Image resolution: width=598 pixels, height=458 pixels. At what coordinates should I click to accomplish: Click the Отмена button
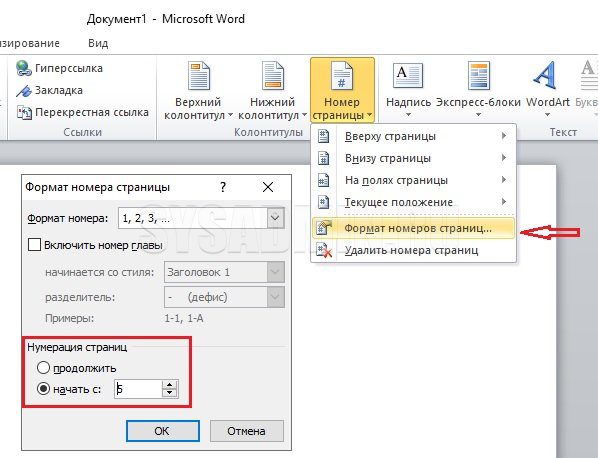pyautogui.click(x=247, y=431)
